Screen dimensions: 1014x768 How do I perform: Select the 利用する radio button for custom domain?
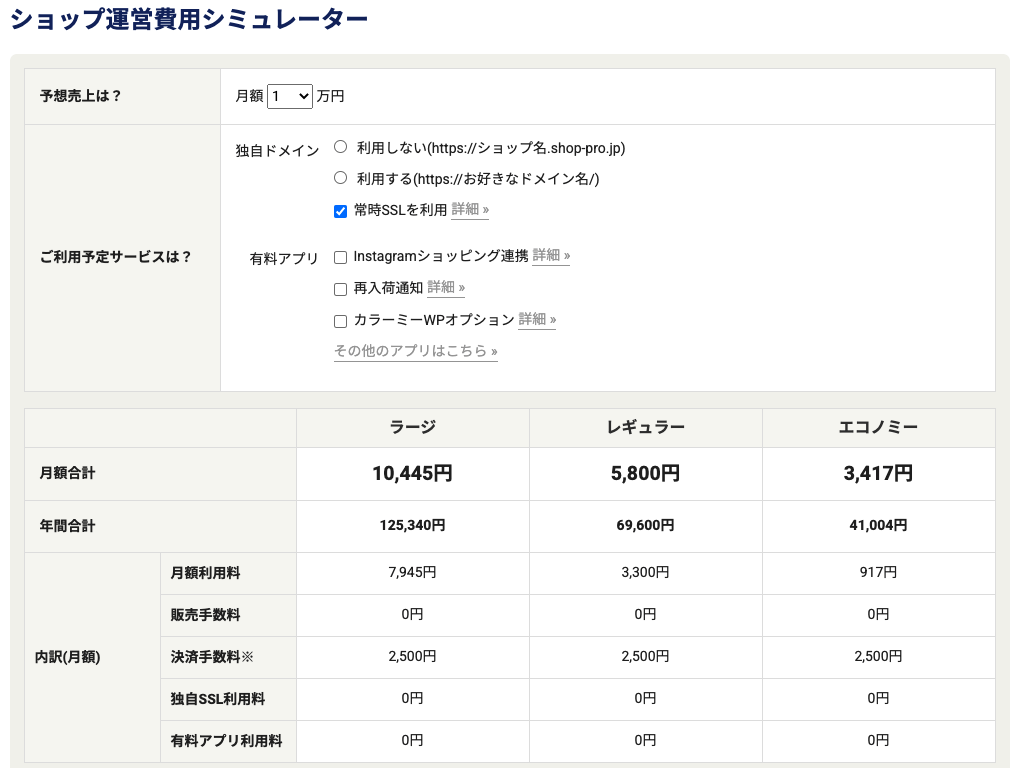[340, 178]
